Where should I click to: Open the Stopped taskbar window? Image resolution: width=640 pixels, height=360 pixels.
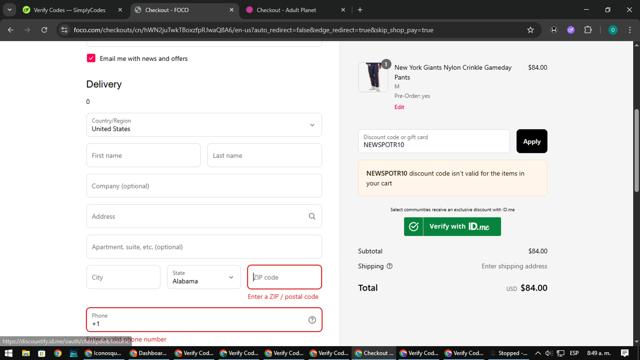pyautogui.click(x=509, y=353)
